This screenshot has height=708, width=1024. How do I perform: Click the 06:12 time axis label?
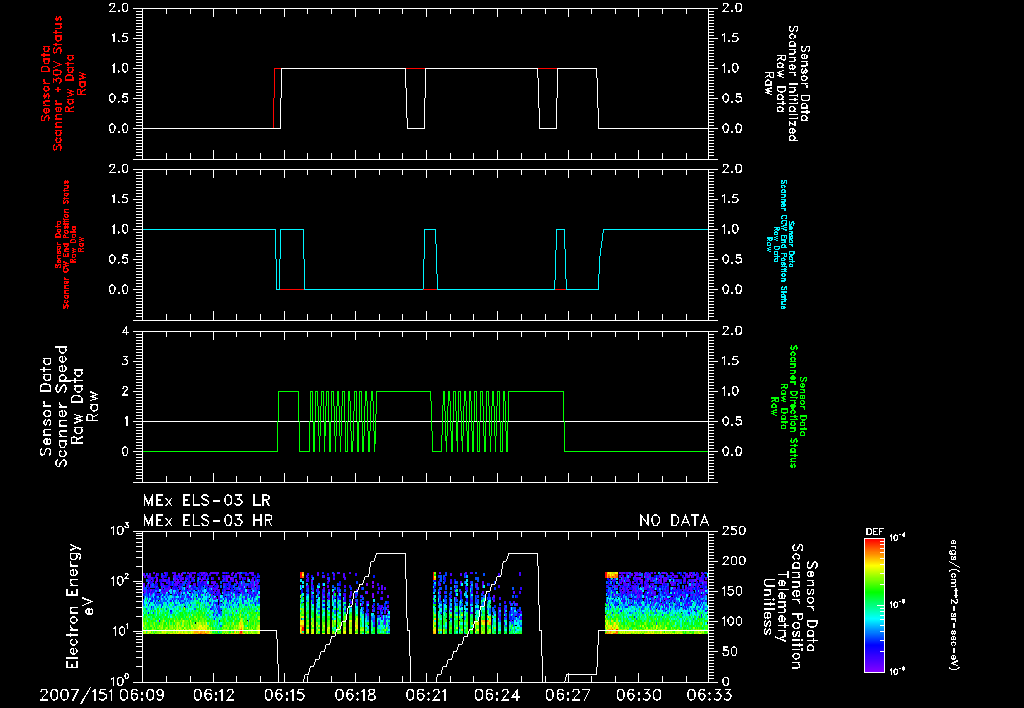(x=214, y=695)
